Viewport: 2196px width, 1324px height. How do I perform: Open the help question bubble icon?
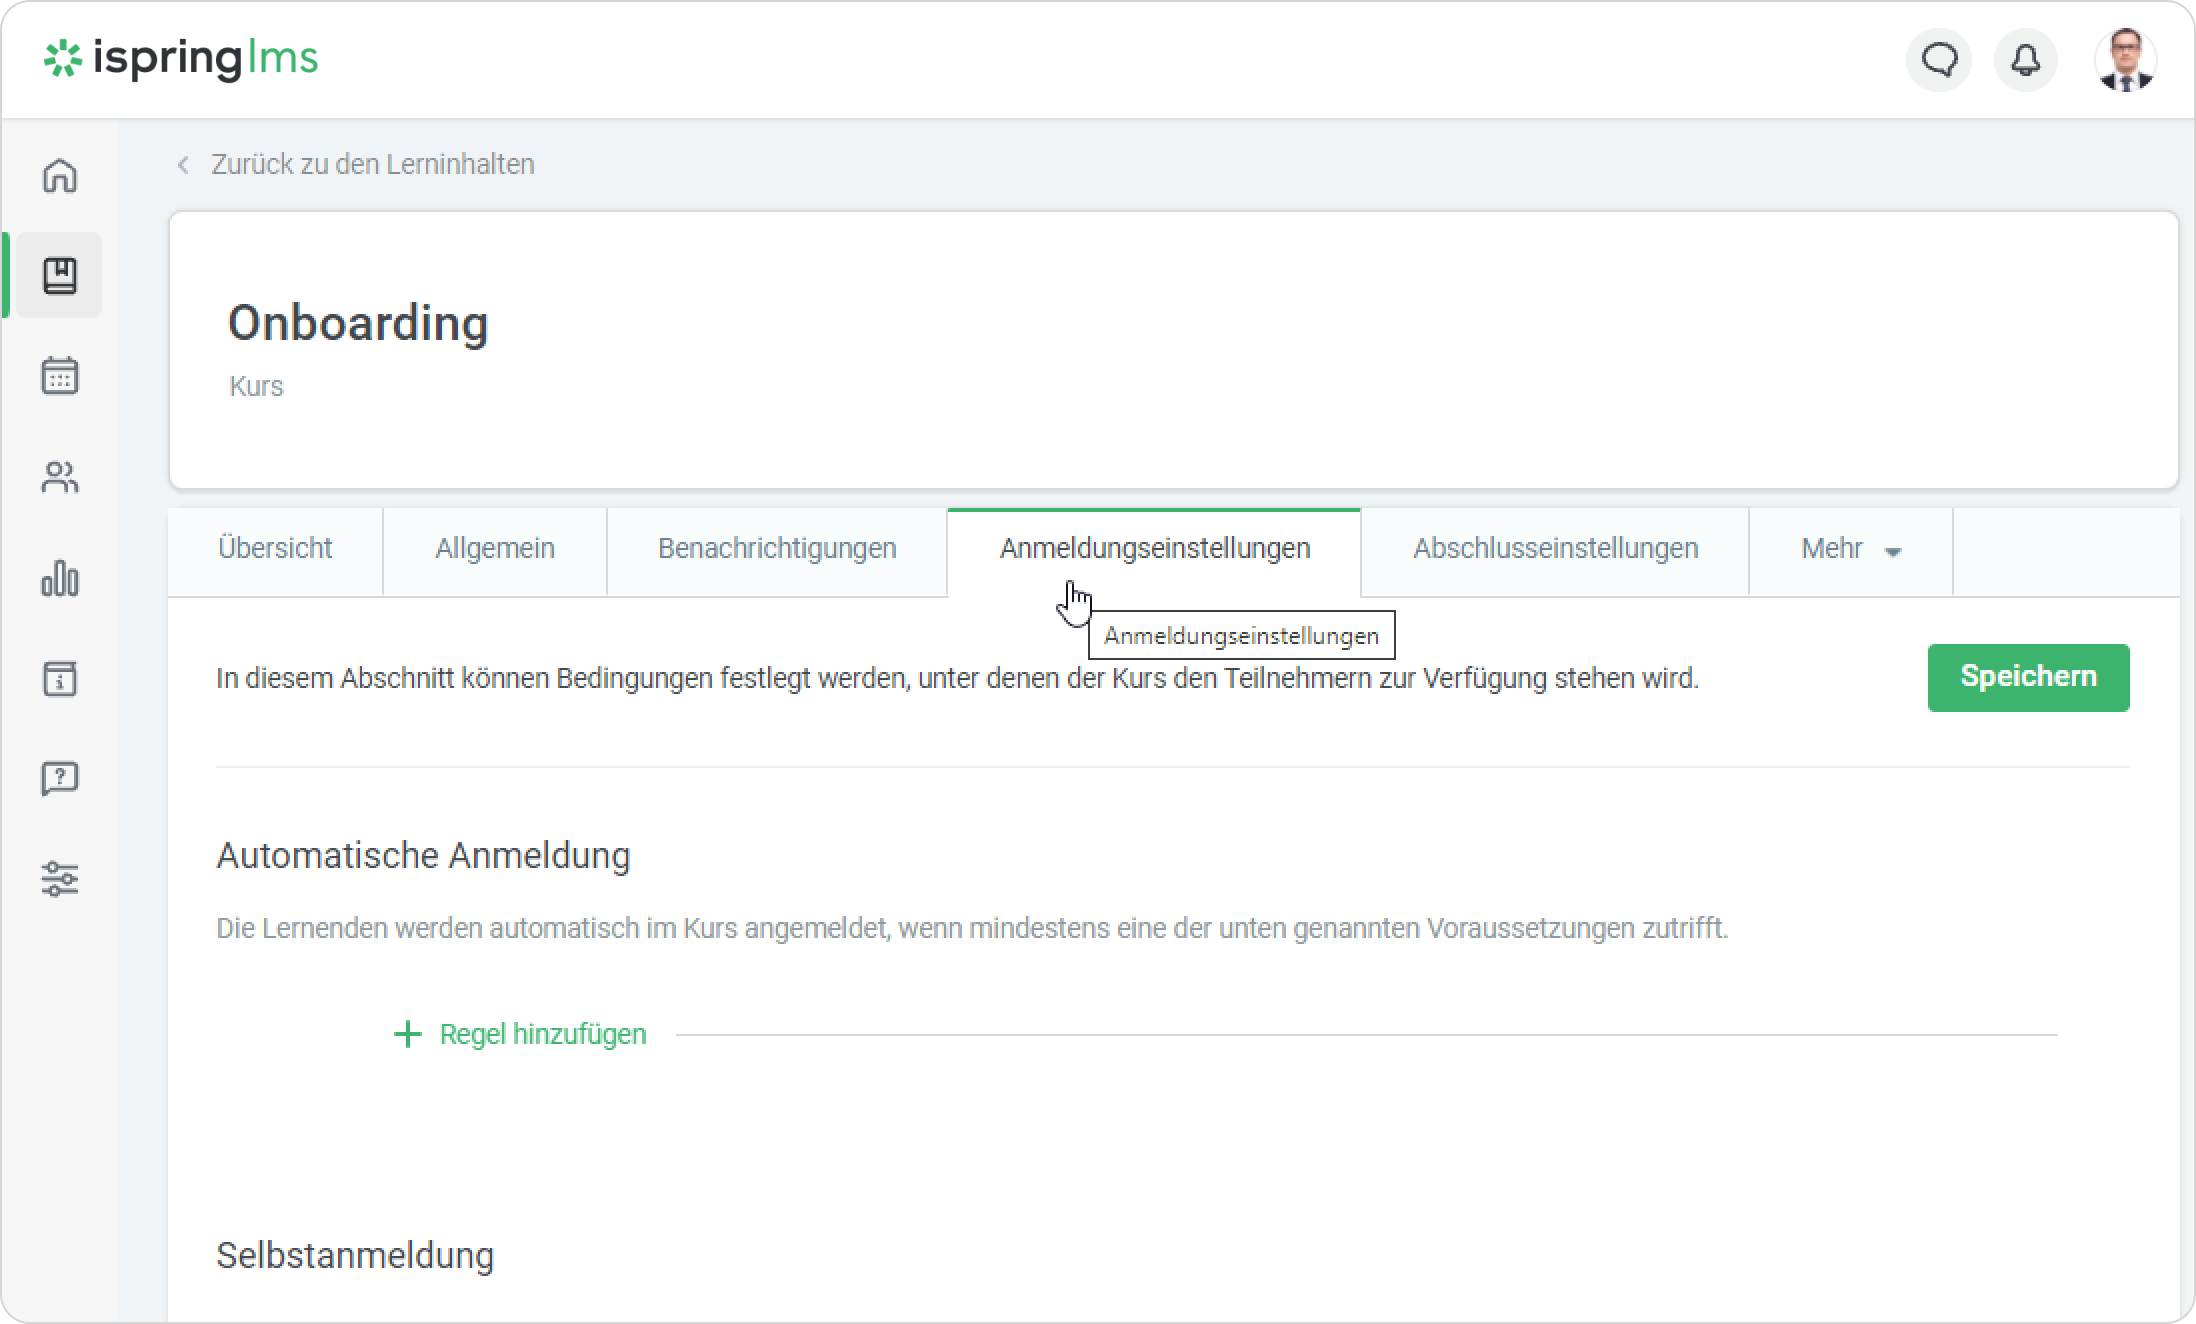[x=60, y=778]
